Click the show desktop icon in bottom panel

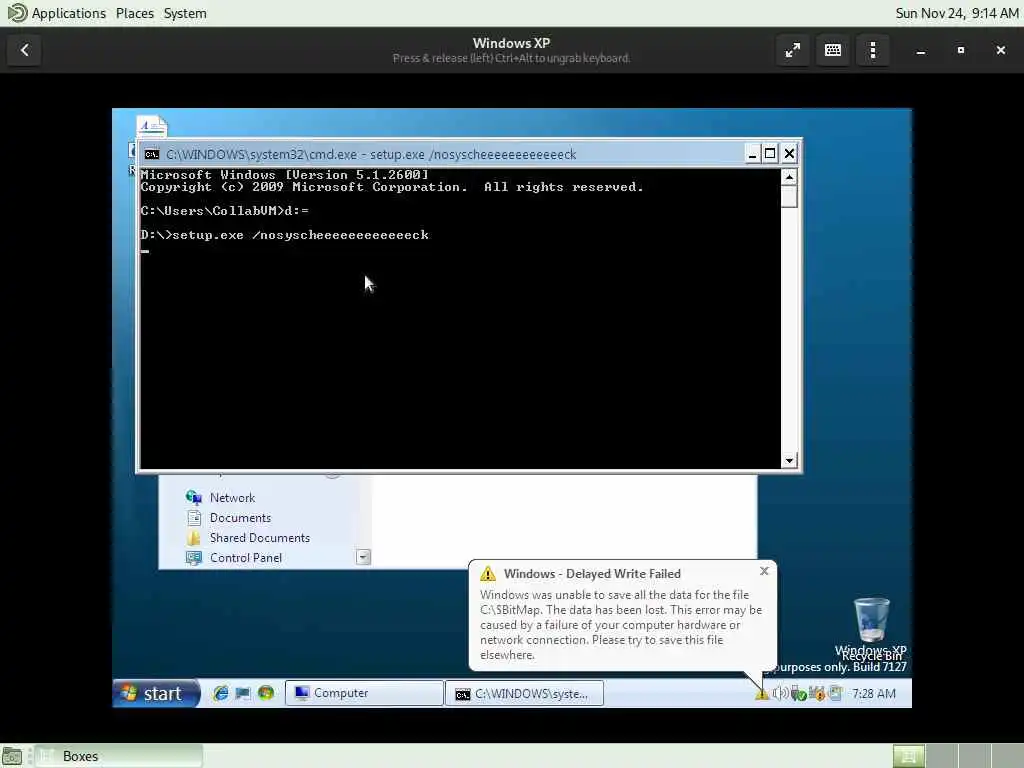(x=12, y=756)
